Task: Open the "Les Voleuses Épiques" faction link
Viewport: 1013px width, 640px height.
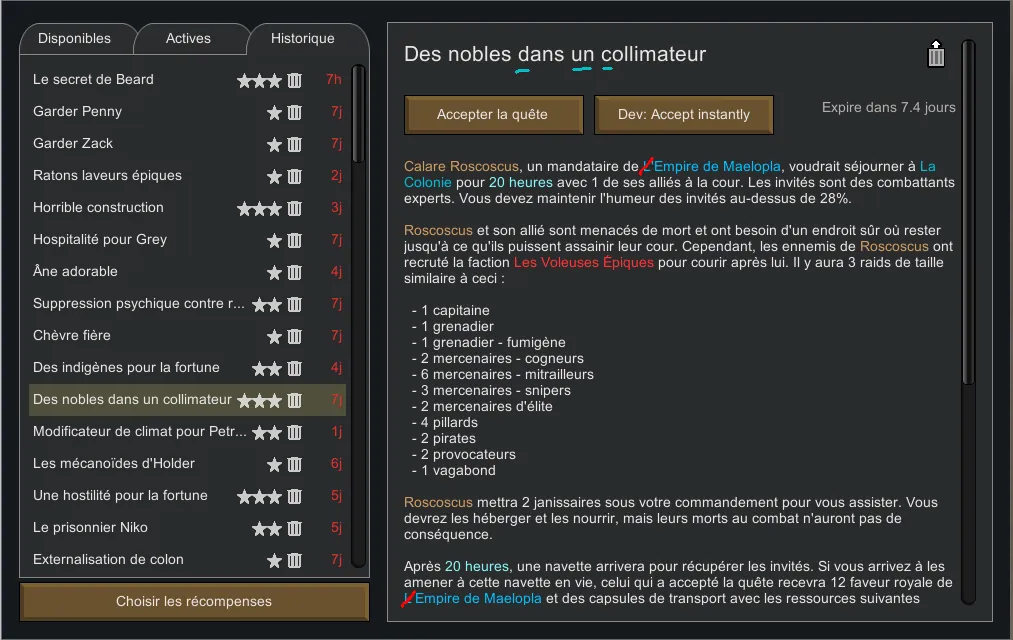Action: (583, 262)
